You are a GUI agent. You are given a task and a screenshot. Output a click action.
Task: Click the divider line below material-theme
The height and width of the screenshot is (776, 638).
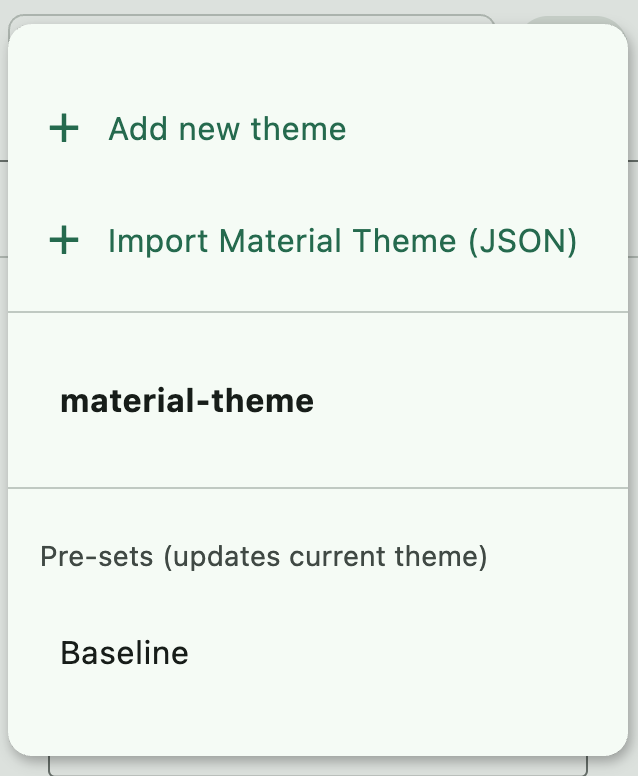(x=318, y=488)
